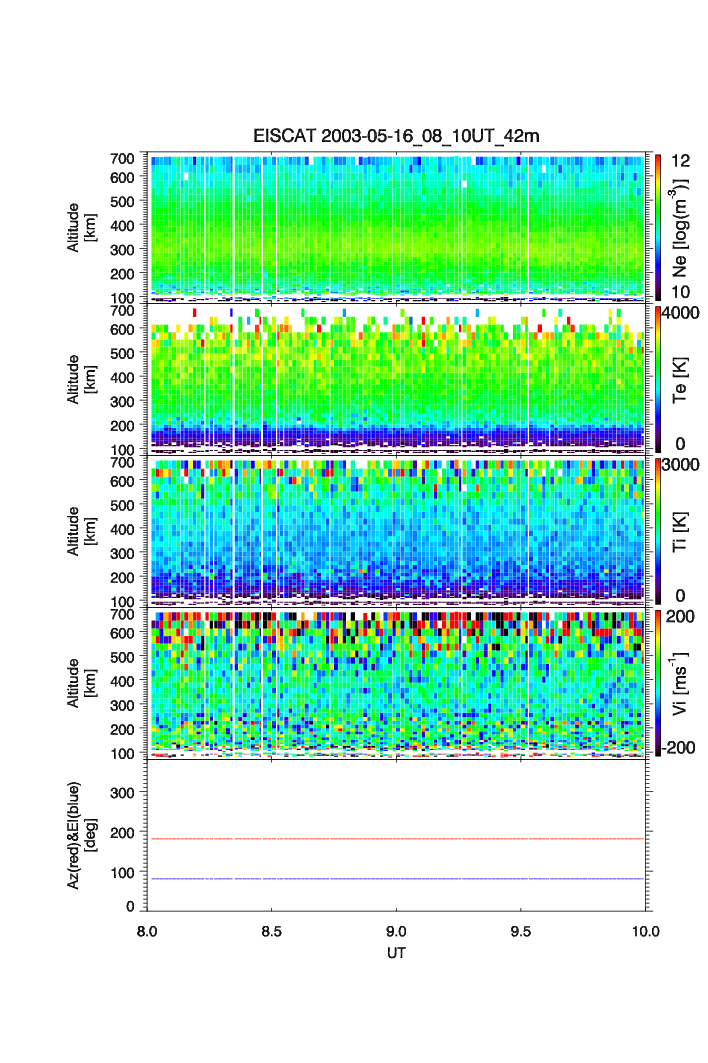708x1063 pixels.
Task: Click the 9.0 tick label on time axis
Action: [x=397, y=930]
